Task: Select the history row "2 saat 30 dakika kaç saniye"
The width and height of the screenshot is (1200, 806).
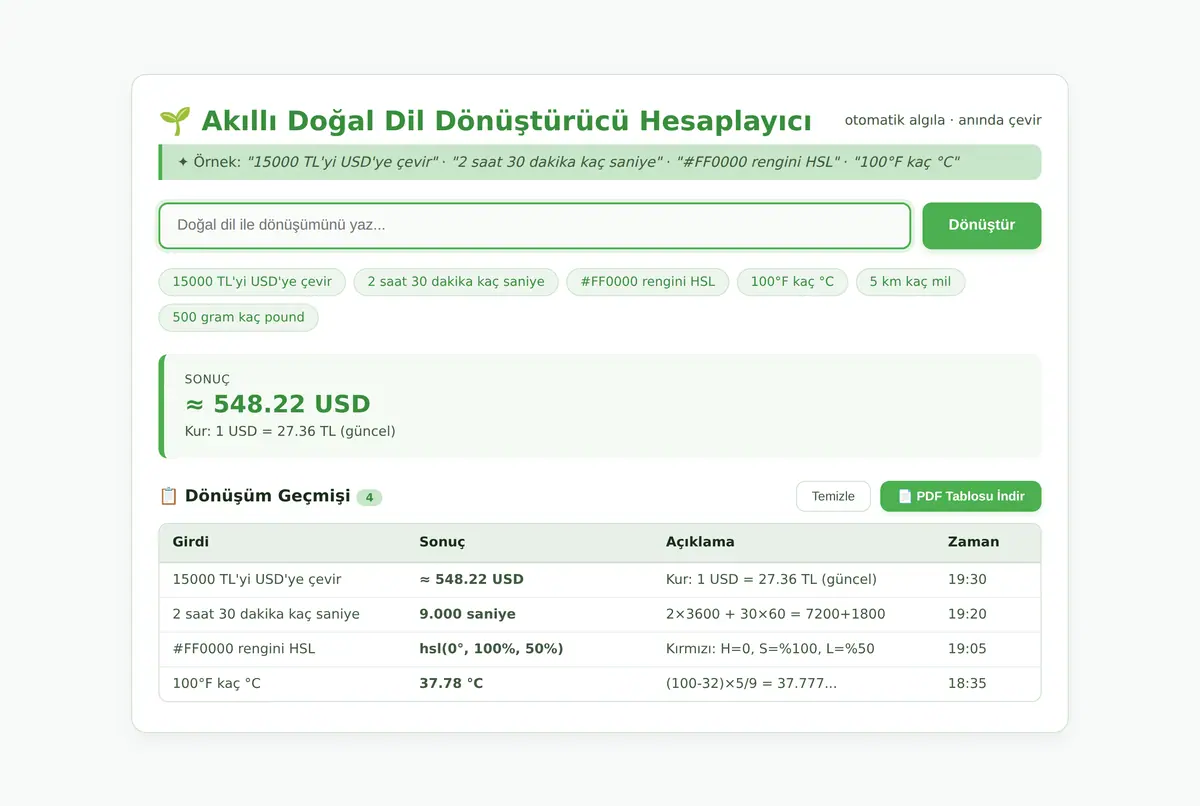Action: [x=600, y=614]
